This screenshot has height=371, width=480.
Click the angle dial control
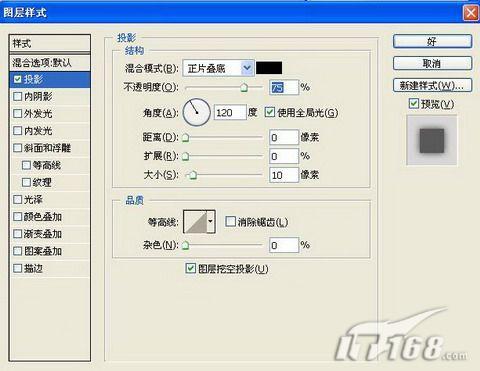coord(196,112)
